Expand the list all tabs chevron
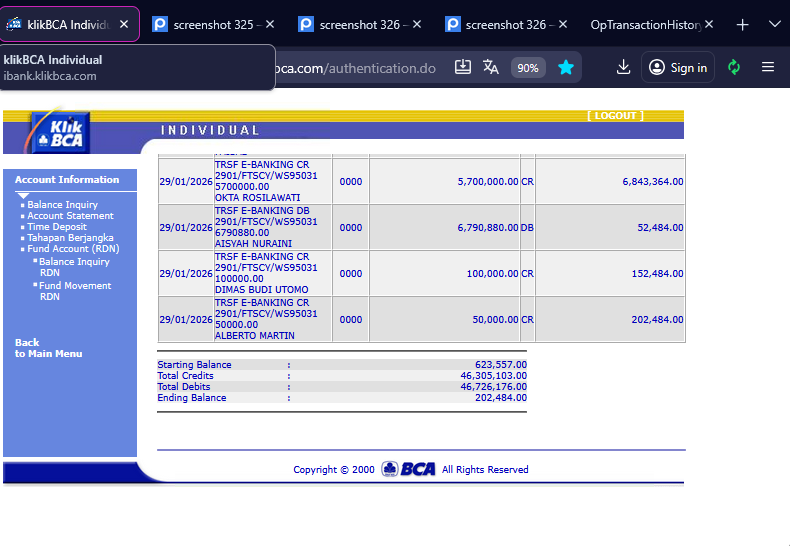The image size is (790, 546). (x=775, y=24)
